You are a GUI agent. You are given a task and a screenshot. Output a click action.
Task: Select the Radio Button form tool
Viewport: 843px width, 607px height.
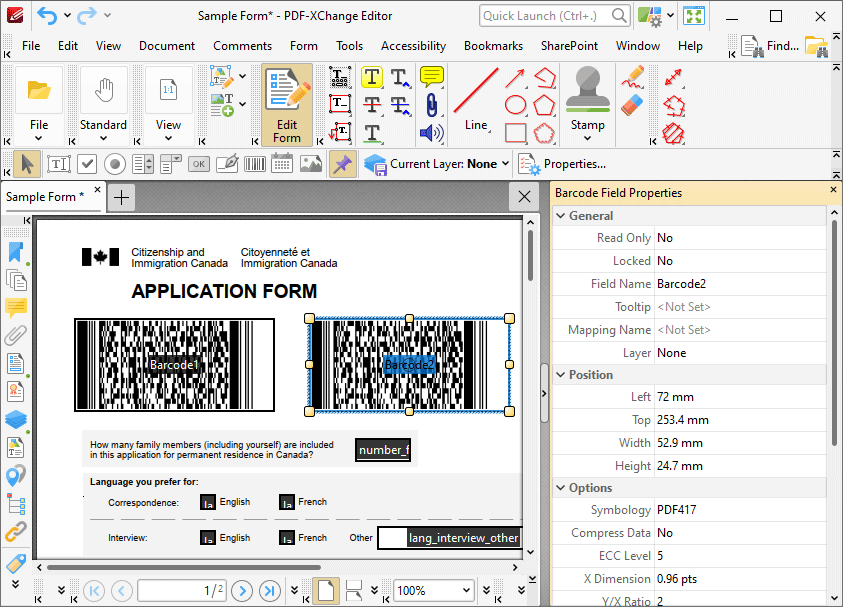click(115, 164)
